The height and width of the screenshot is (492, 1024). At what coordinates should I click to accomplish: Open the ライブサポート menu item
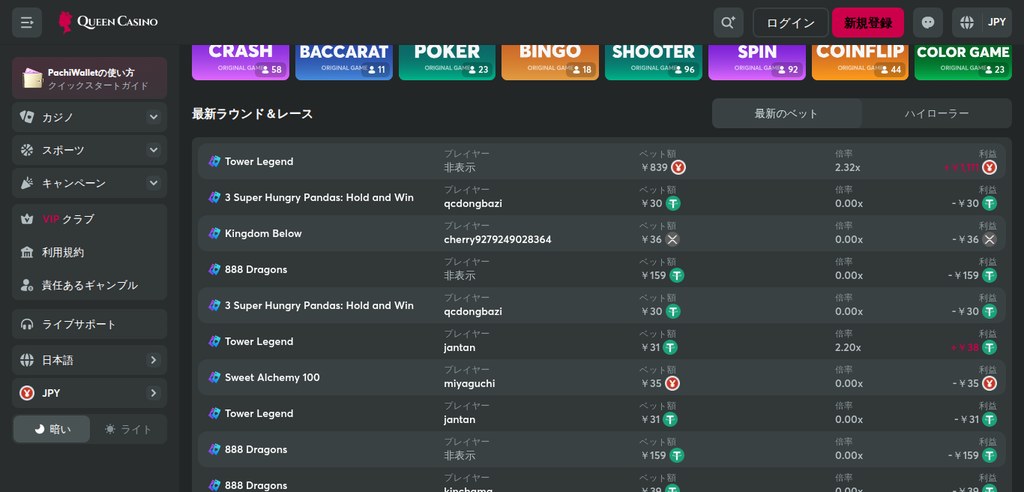point(89,324)
